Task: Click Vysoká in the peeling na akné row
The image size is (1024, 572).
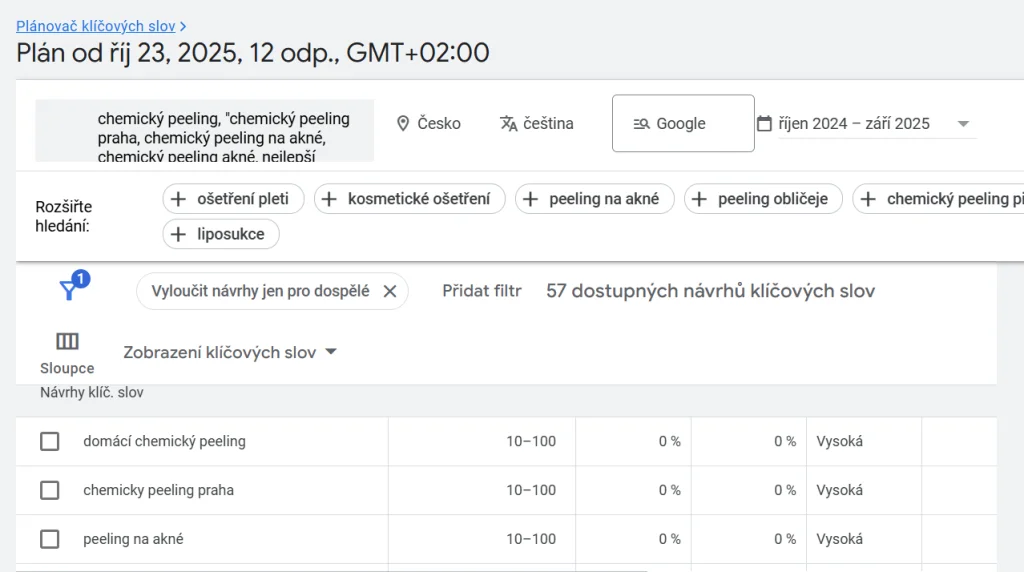Action: [839, 539]
